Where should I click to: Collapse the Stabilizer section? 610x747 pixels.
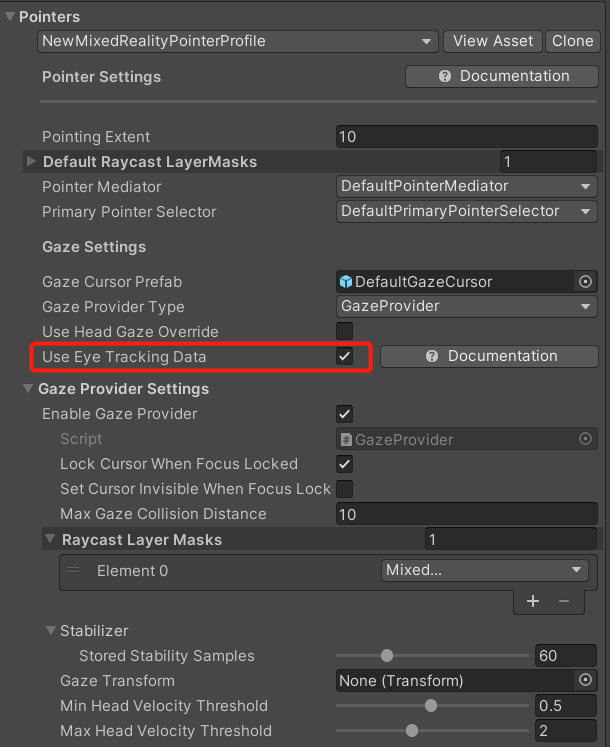coord(50,631)
